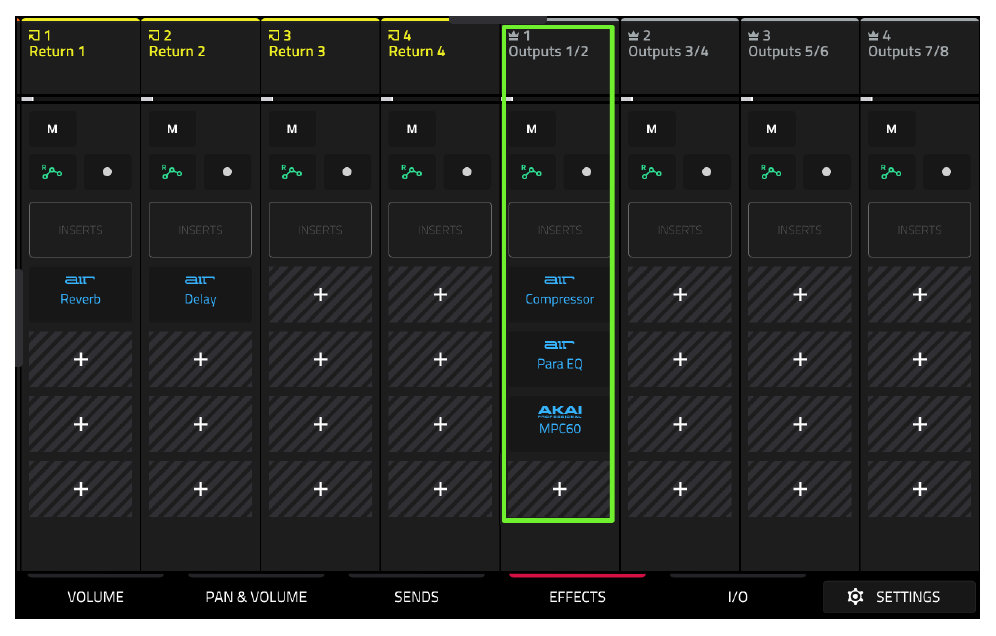The height and width of the screenshot is (636, 996).
Task: Select the Effects tab
Action: click(x=577, y=597)
